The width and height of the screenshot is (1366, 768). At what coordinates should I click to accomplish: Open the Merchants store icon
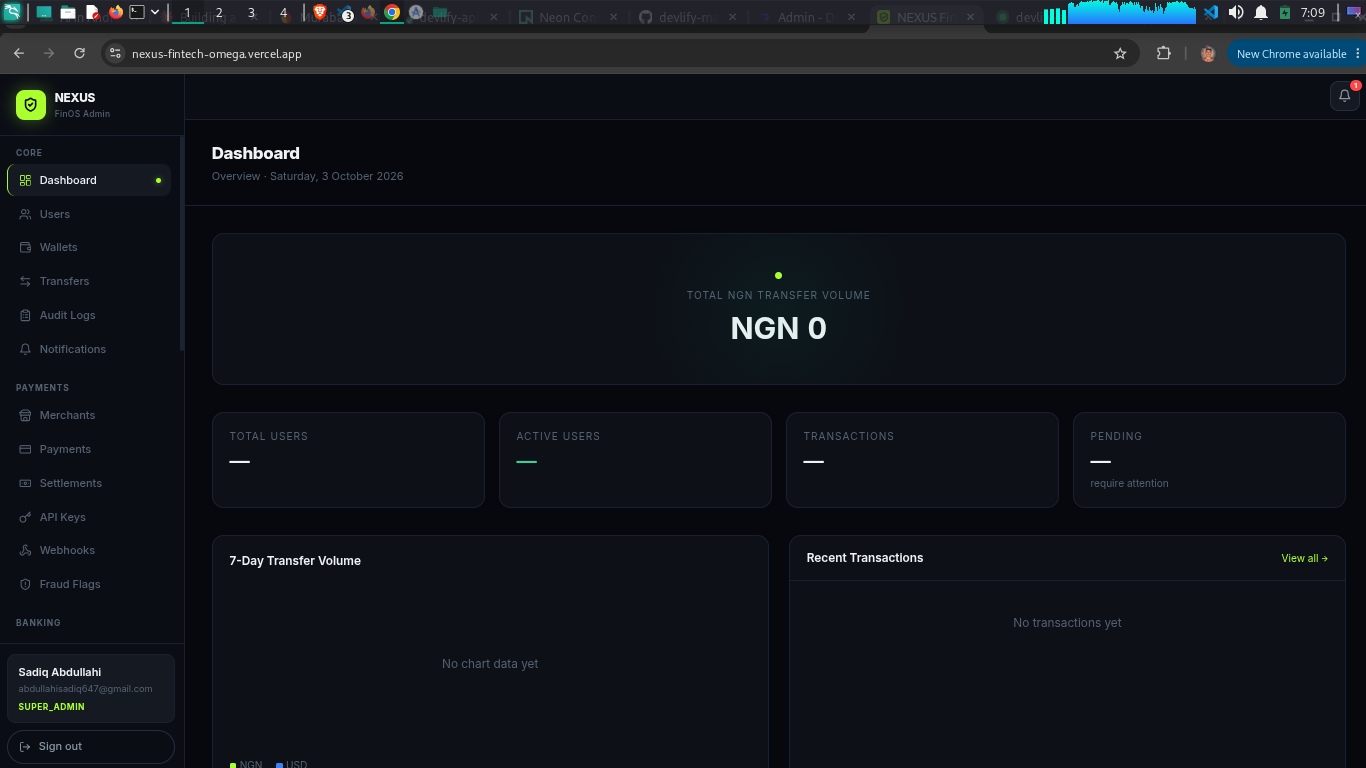pyautogui.click(x=26, y=415)
